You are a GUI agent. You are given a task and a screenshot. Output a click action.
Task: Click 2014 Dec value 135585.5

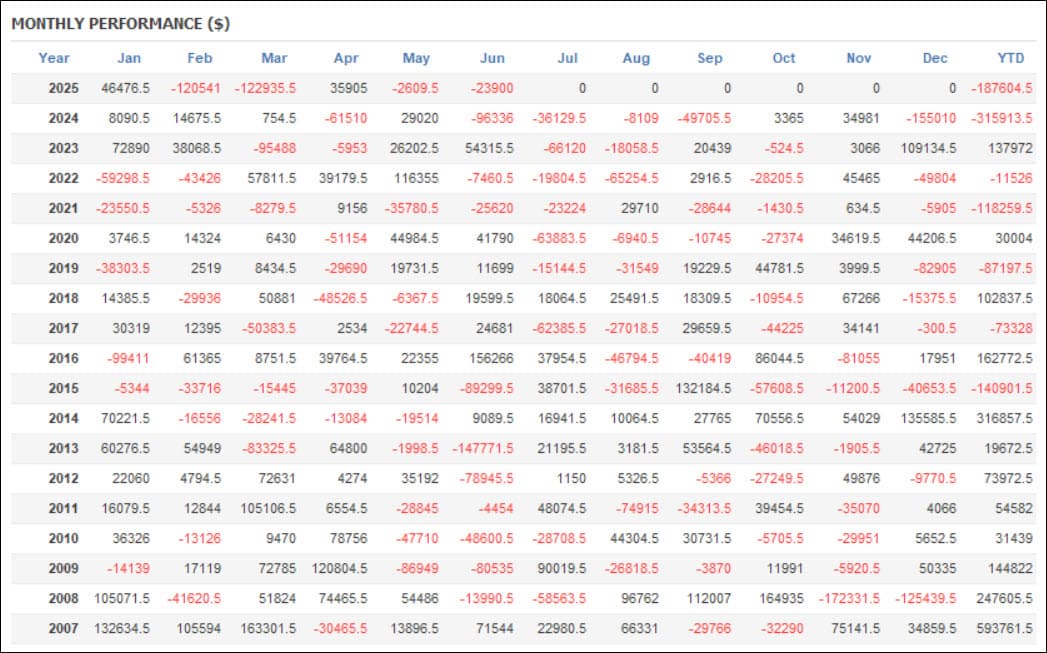click(x=928, y=419)
